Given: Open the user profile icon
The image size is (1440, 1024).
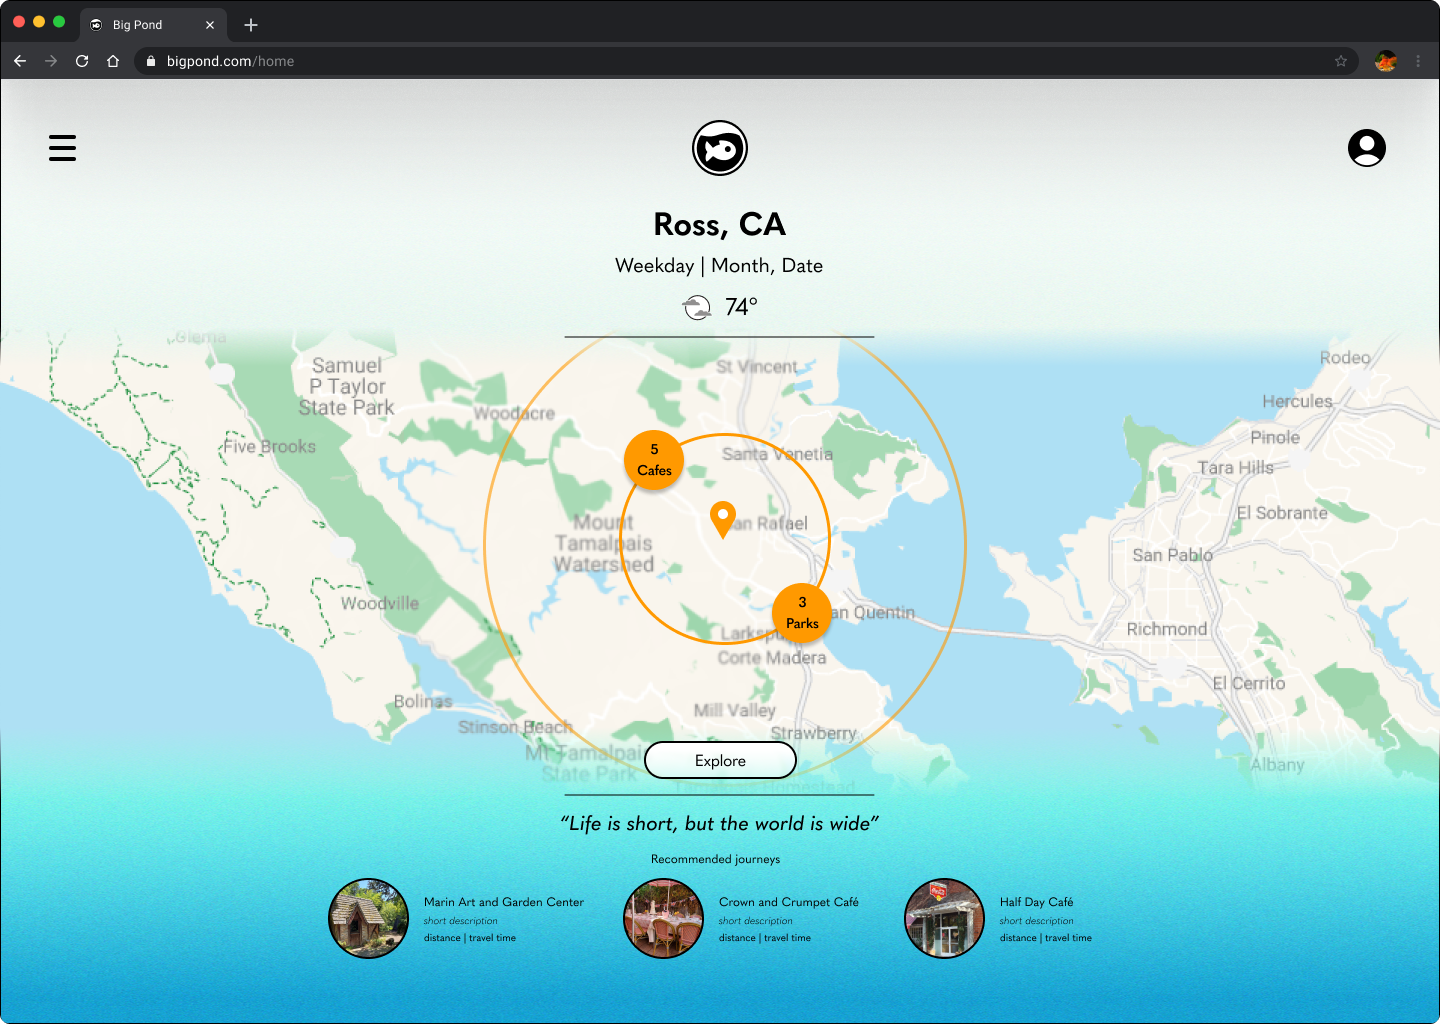Looking at the screenshot, I should point(1366,148).
